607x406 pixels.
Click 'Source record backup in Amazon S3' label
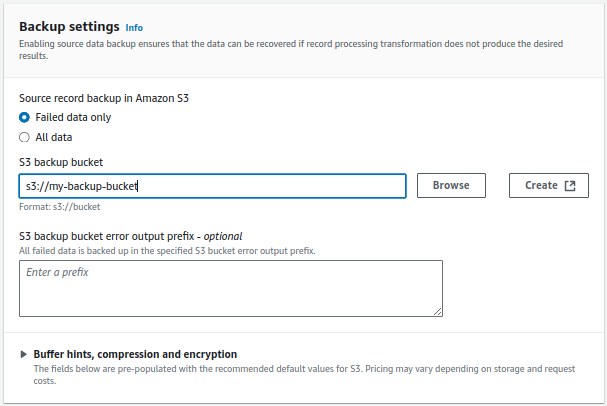[104, 98]
